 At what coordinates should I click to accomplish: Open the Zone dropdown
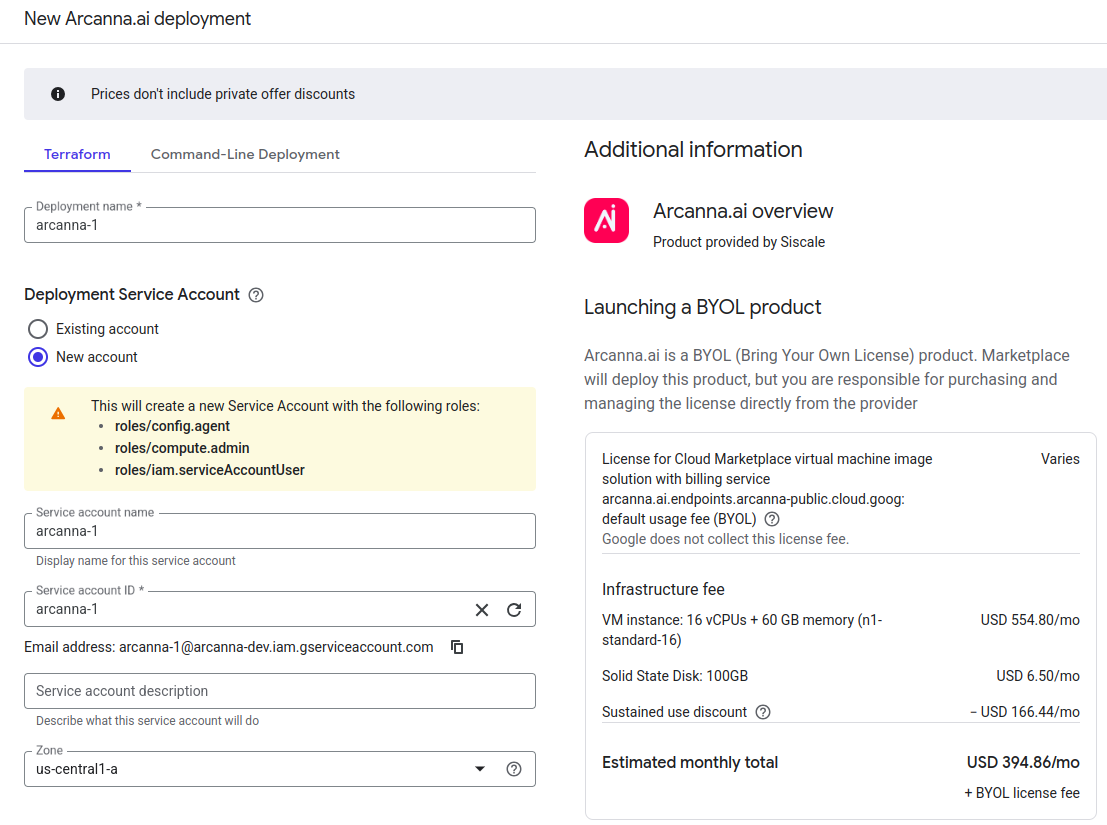pyautogui.click(x=480, y=769)
